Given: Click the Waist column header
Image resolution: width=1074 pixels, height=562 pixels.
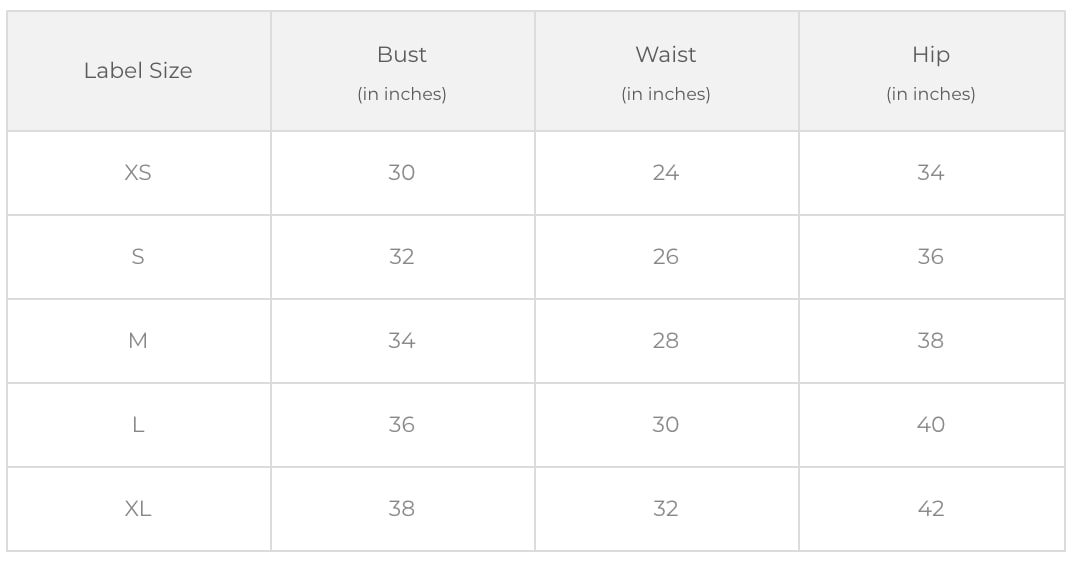Looking at the screenshot, I should (666, 55).
